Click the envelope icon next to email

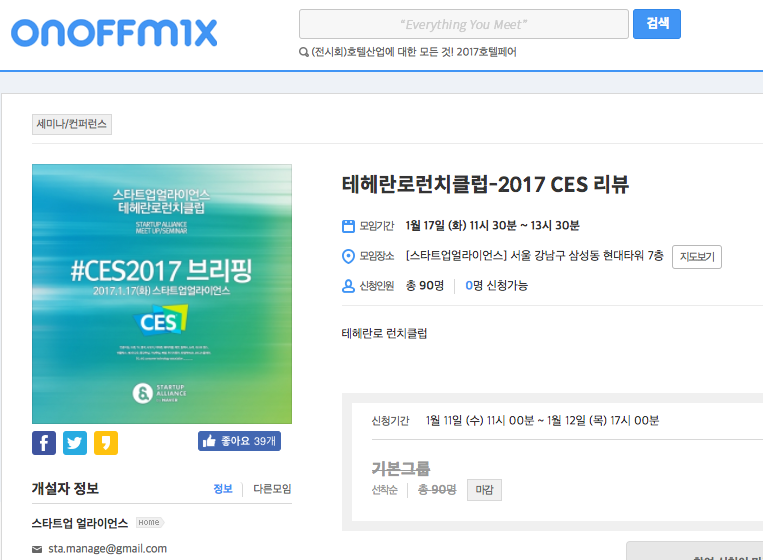click(37, 549)
